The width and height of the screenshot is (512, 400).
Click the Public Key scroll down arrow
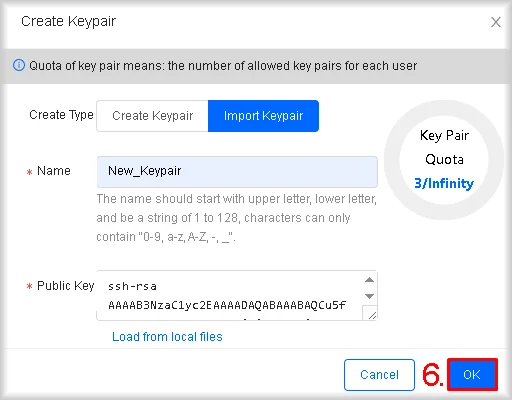[369, 296]
